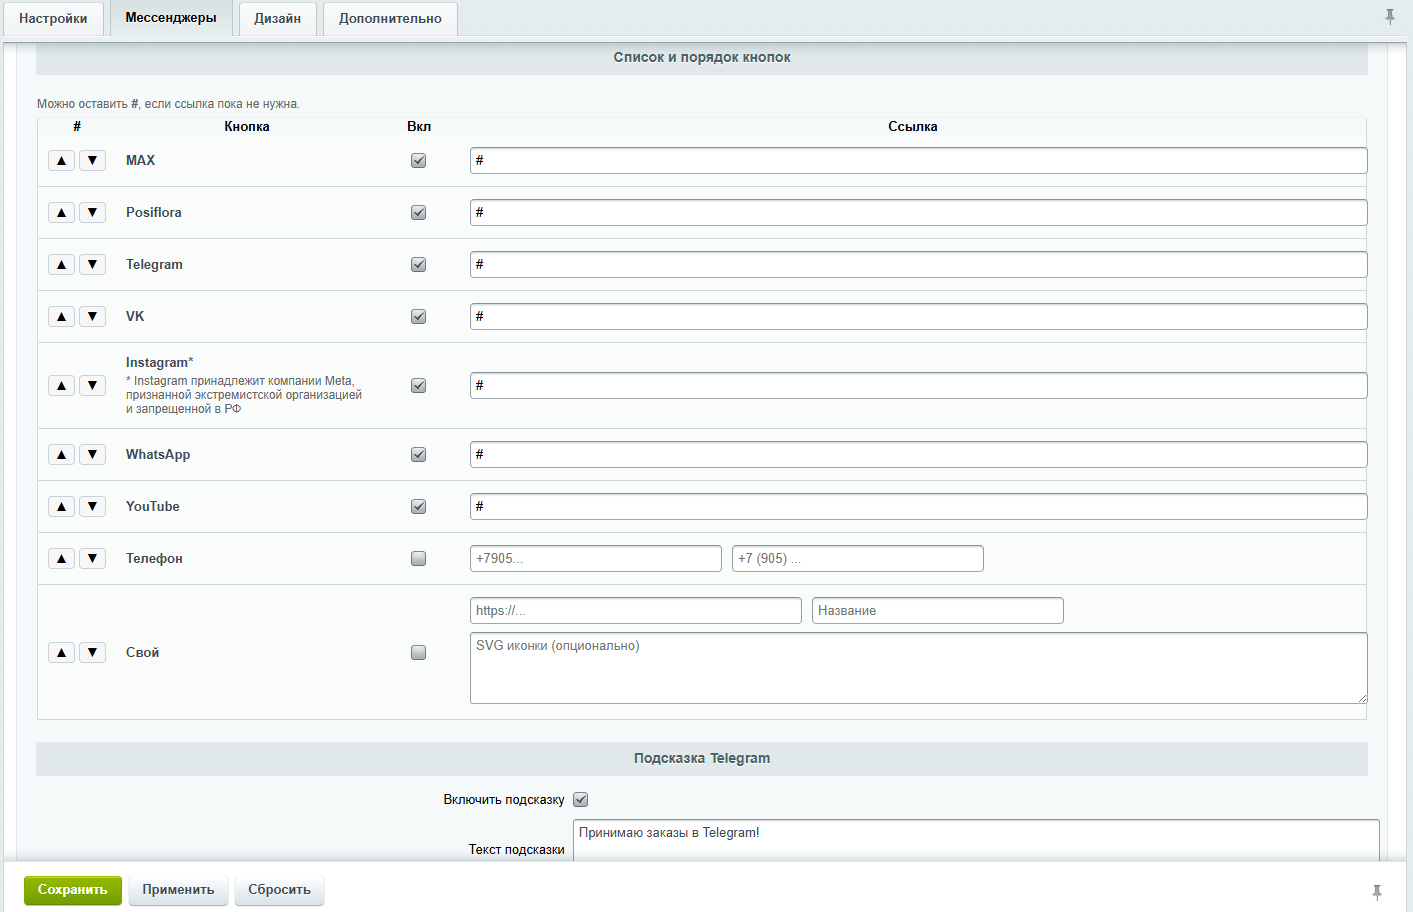1413x912 pixels.
Task: Move Телефон row up
Action: point(62,558)
